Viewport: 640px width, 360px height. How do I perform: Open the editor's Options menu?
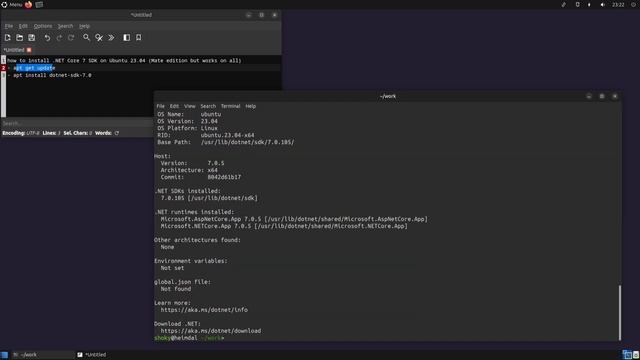(x=43, y=26)
